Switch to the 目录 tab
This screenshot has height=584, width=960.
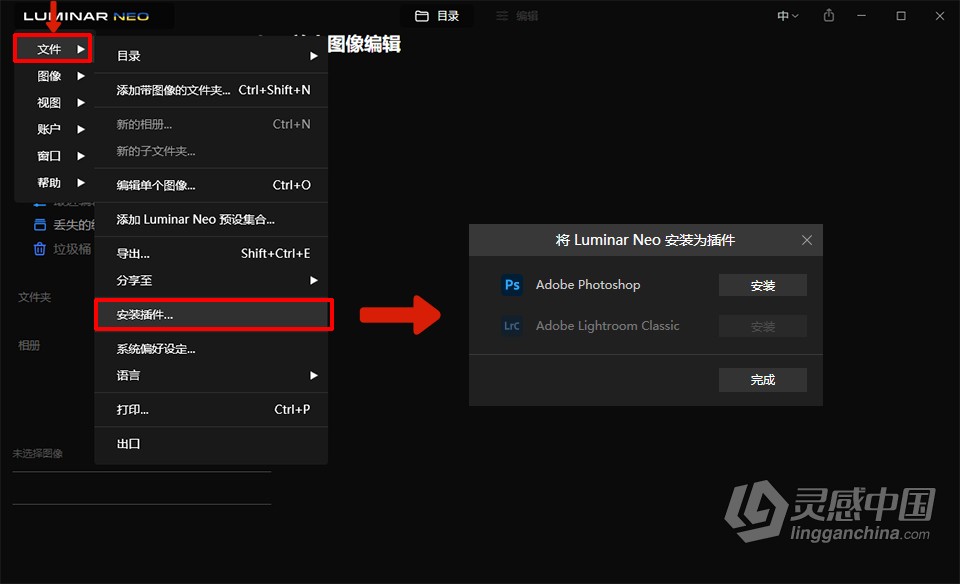click(437, 16)
